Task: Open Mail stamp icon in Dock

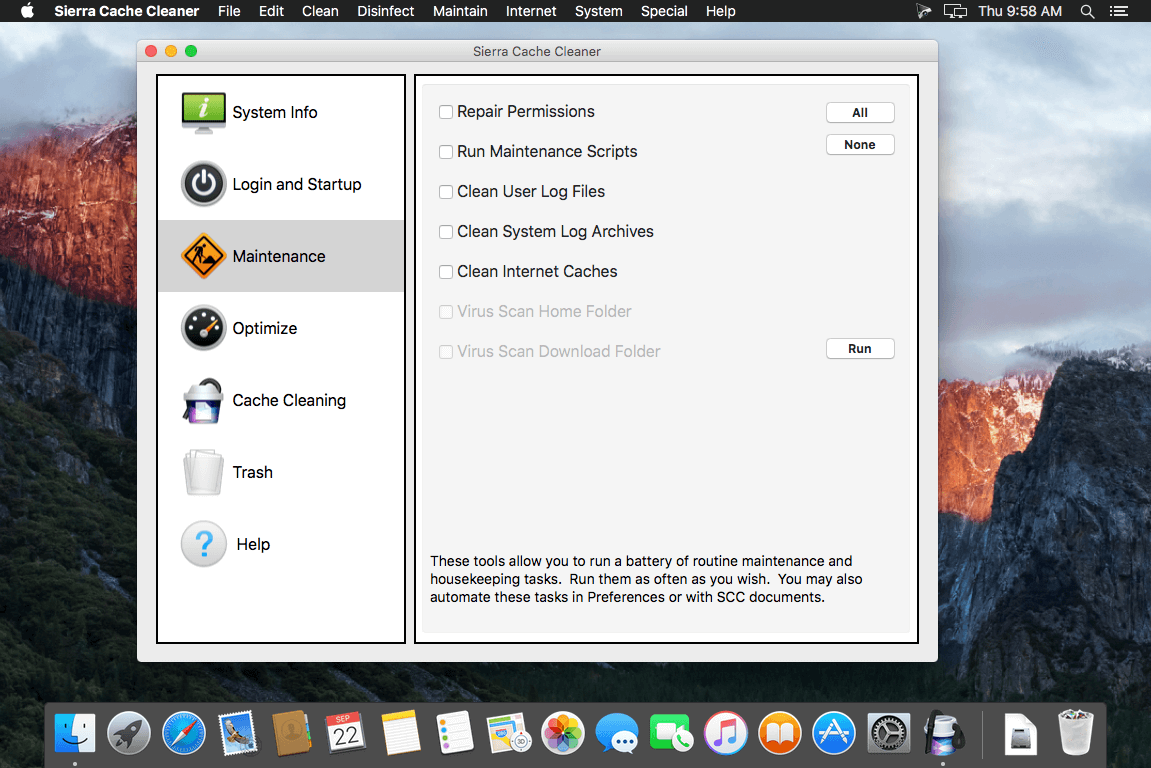Action: tap(238, 733)
